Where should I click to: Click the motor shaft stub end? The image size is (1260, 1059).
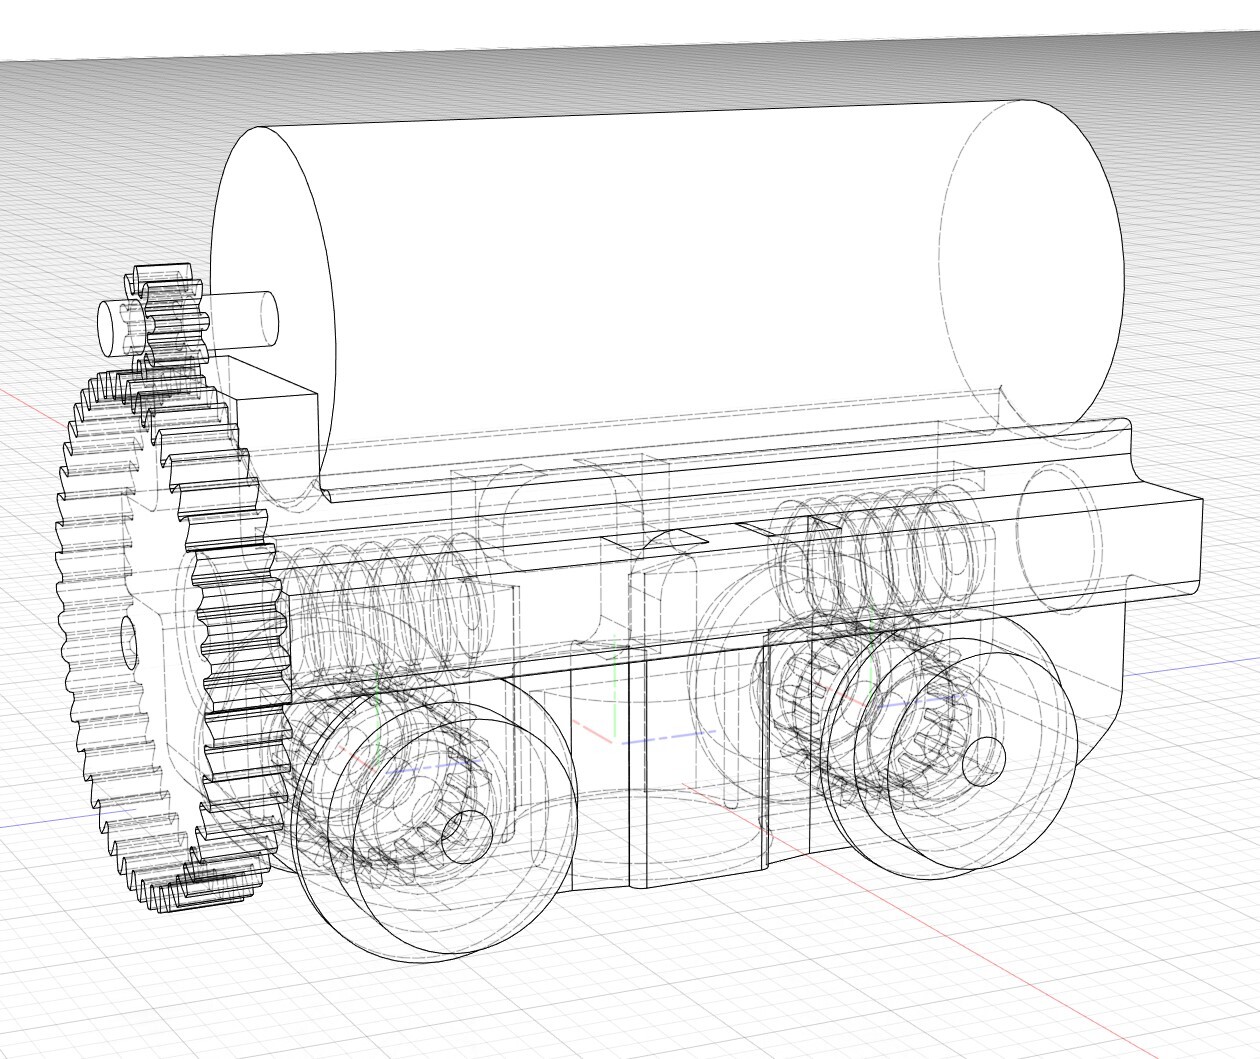[110, 327]
